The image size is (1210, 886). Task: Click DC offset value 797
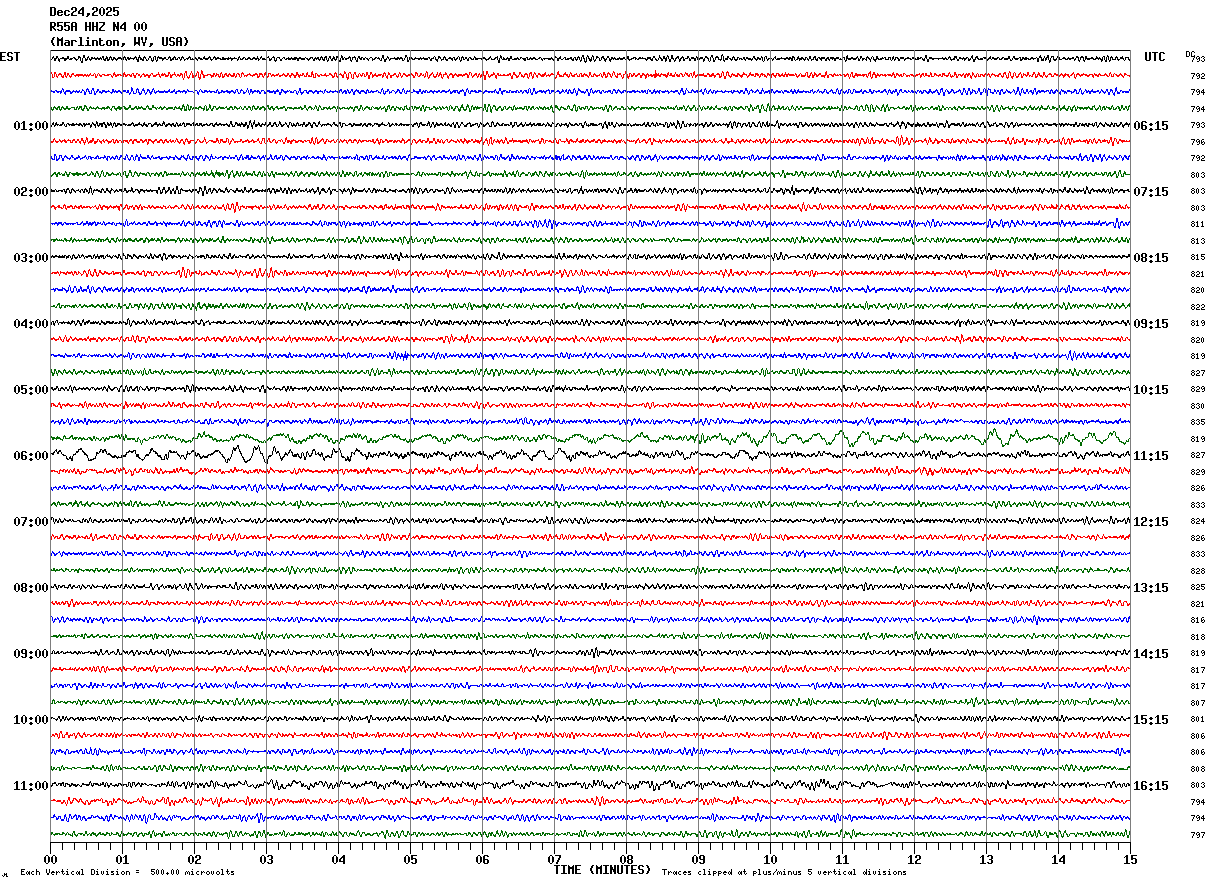click(1197, 835)
